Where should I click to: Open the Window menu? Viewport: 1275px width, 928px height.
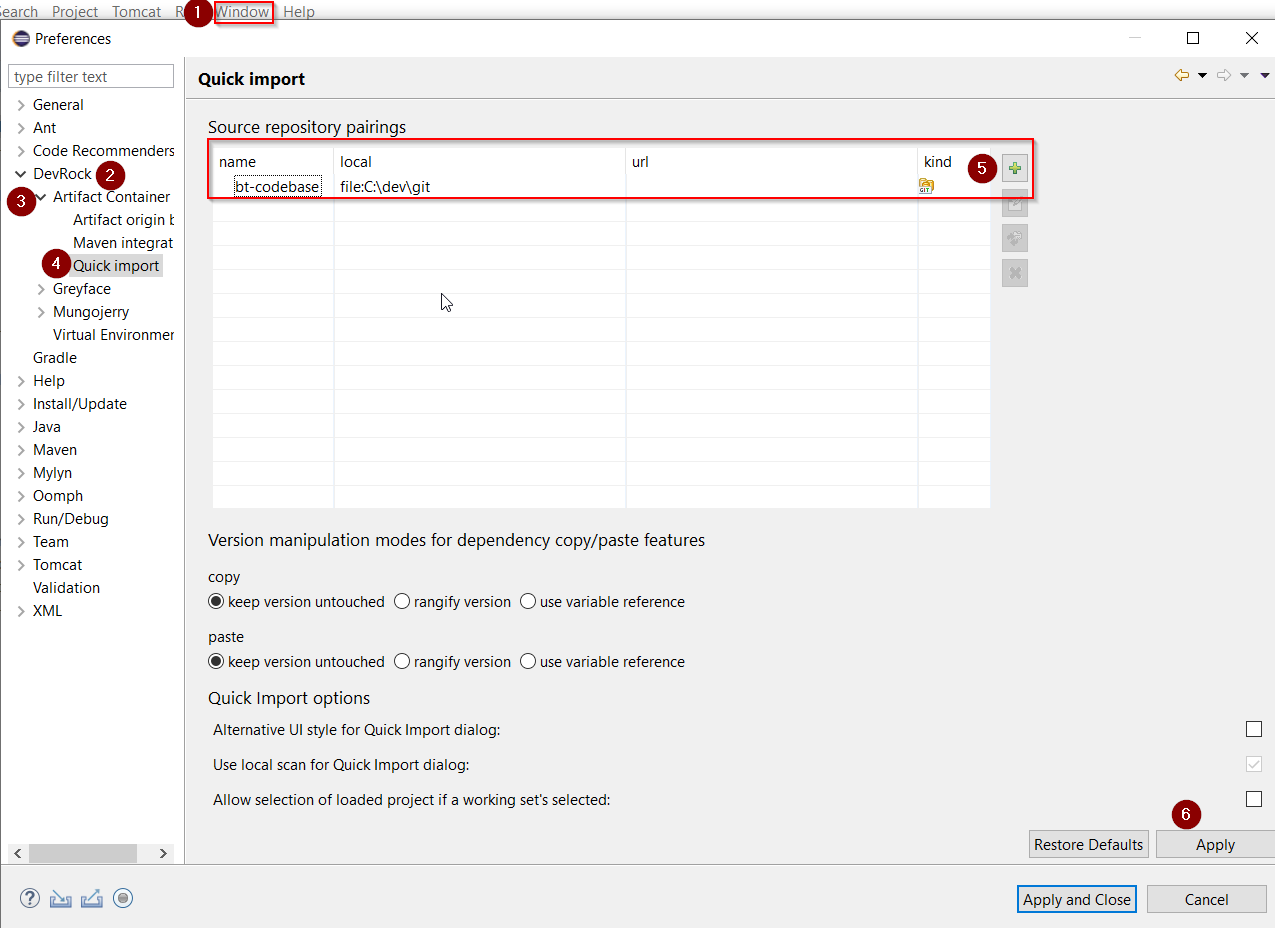point(243,12)
